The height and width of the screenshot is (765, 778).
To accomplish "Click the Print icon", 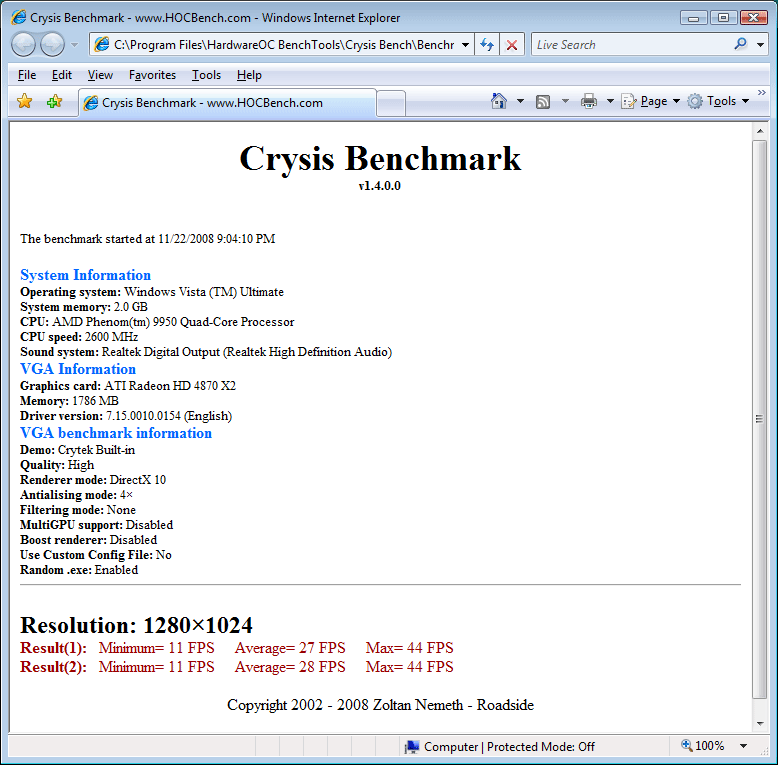I will click(x=589, y=101).
